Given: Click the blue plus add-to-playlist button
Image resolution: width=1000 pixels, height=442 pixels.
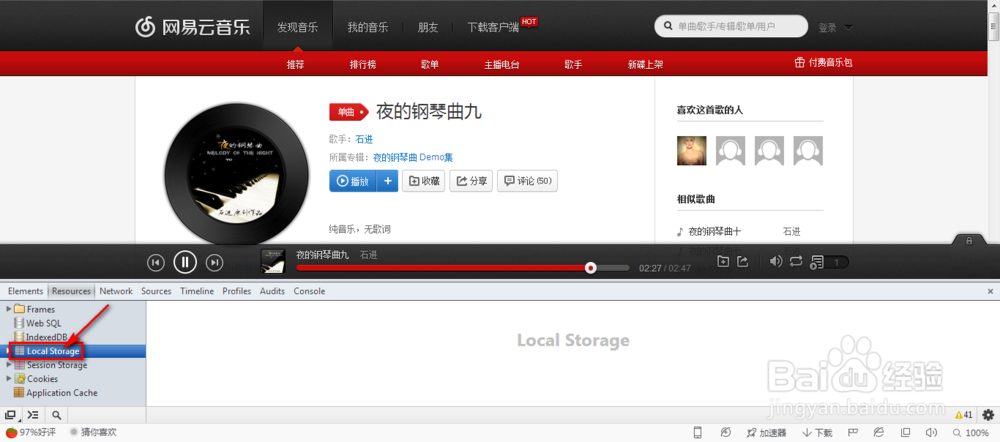Looking at the screenshot, I should tap(387, 181).
